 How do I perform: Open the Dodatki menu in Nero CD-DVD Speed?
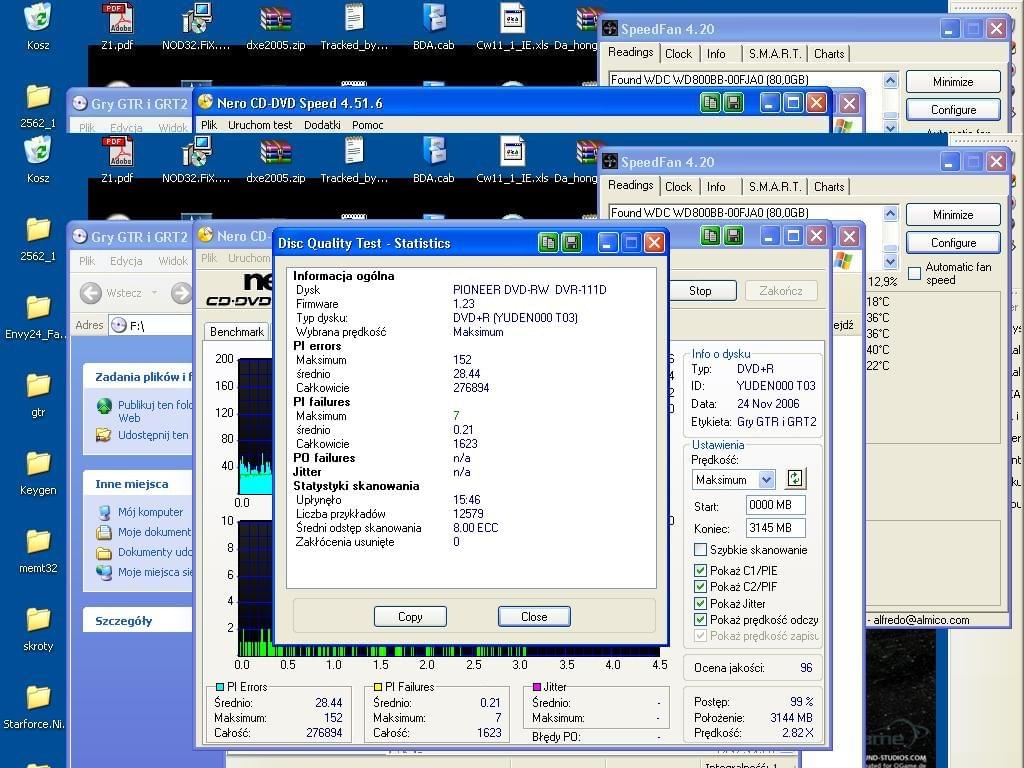(322, 125)
